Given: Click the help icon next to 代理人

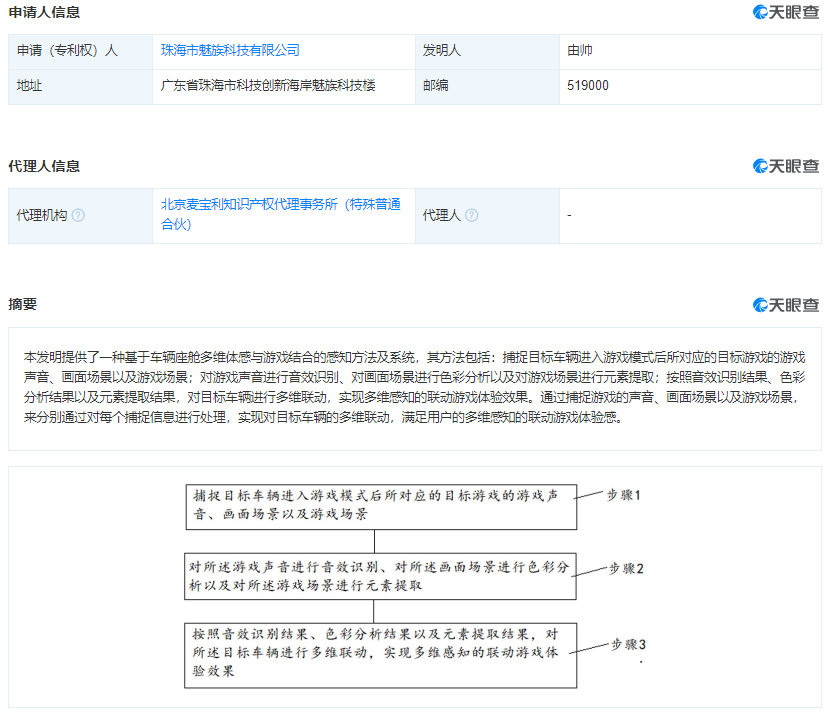Looking at the screenshot, I should tap(472, 215).
